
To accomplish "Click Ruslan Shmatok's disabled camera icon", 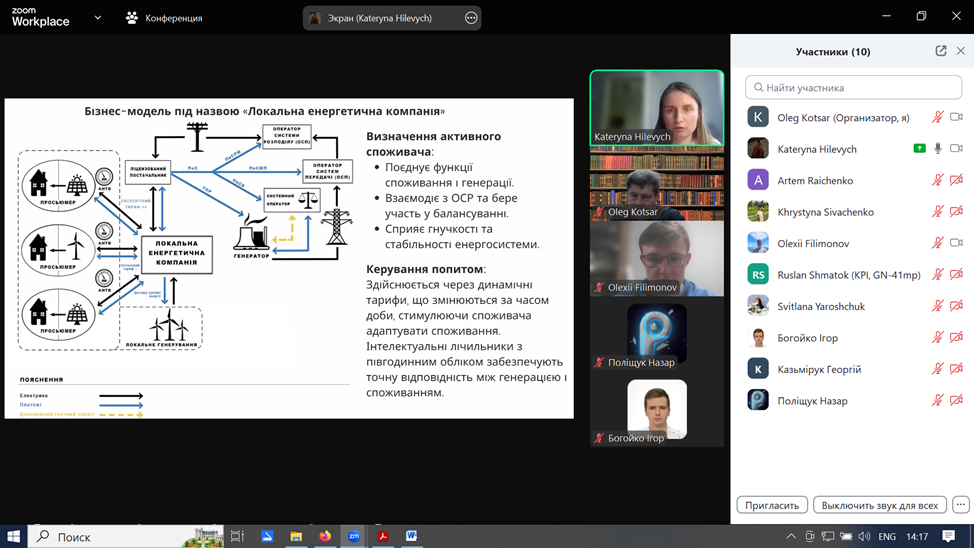I will [956, 275].
